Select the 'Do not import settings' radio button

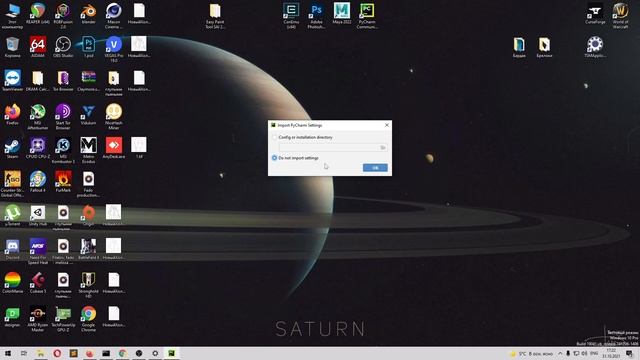274,158
